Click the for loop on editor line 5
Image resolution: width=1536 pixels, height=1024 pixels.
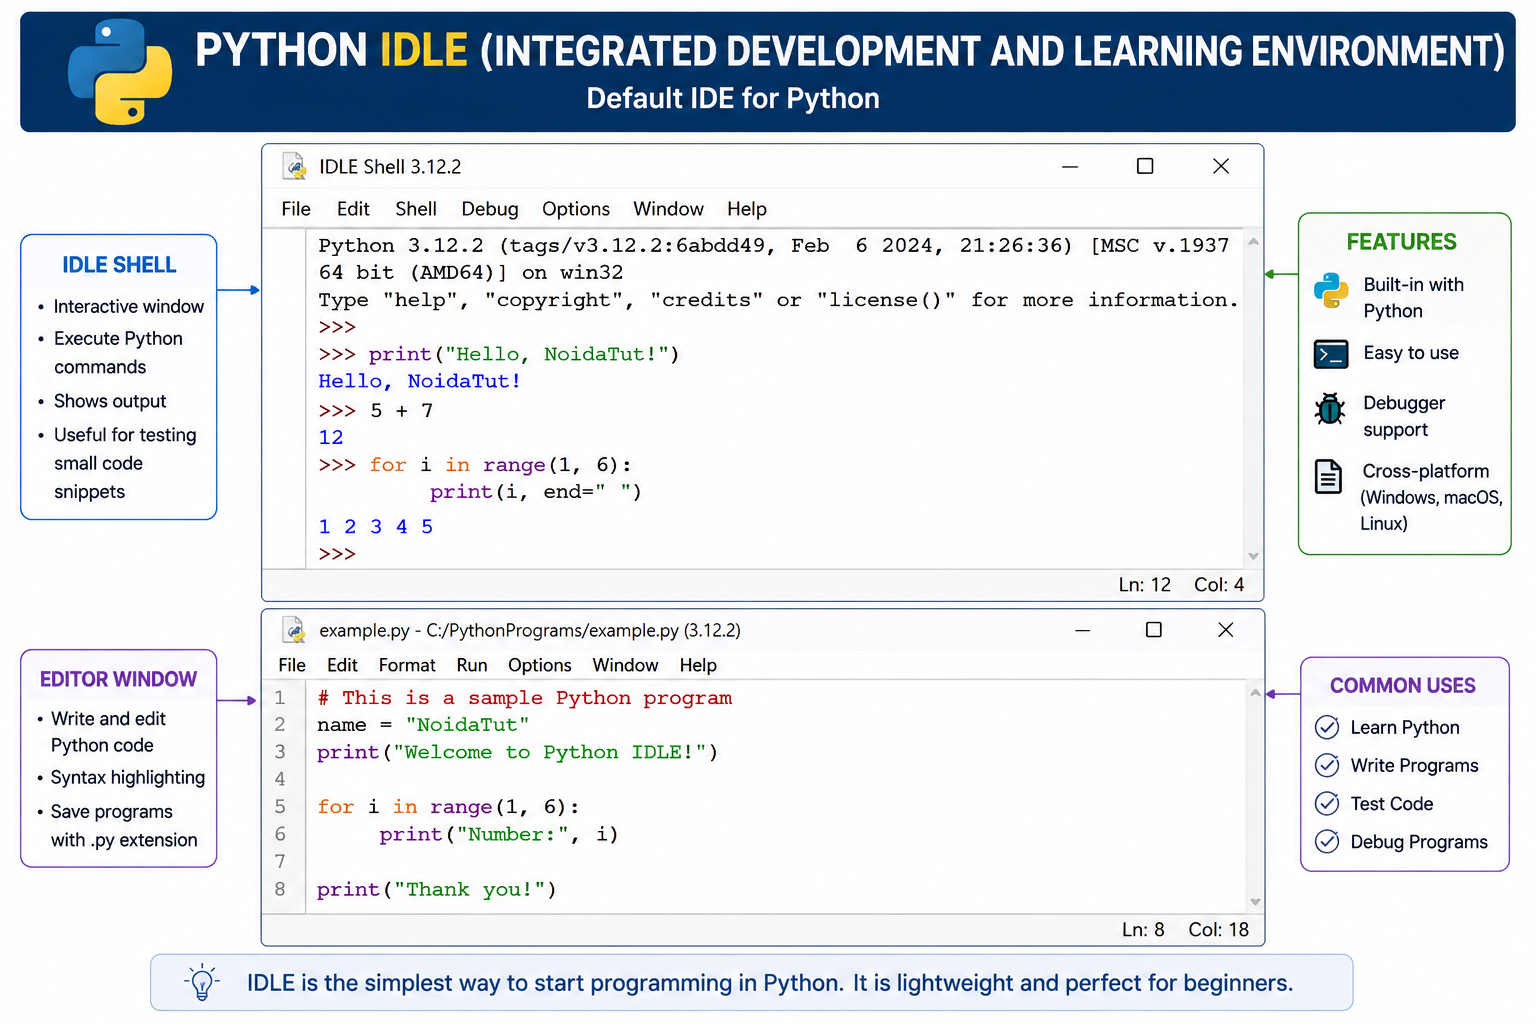pyautogui.click(x=448, y=807)
